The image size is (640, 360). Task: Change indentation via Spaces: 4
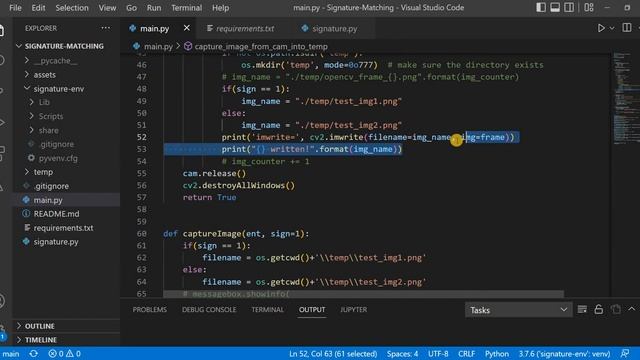(x=402, y=354)
